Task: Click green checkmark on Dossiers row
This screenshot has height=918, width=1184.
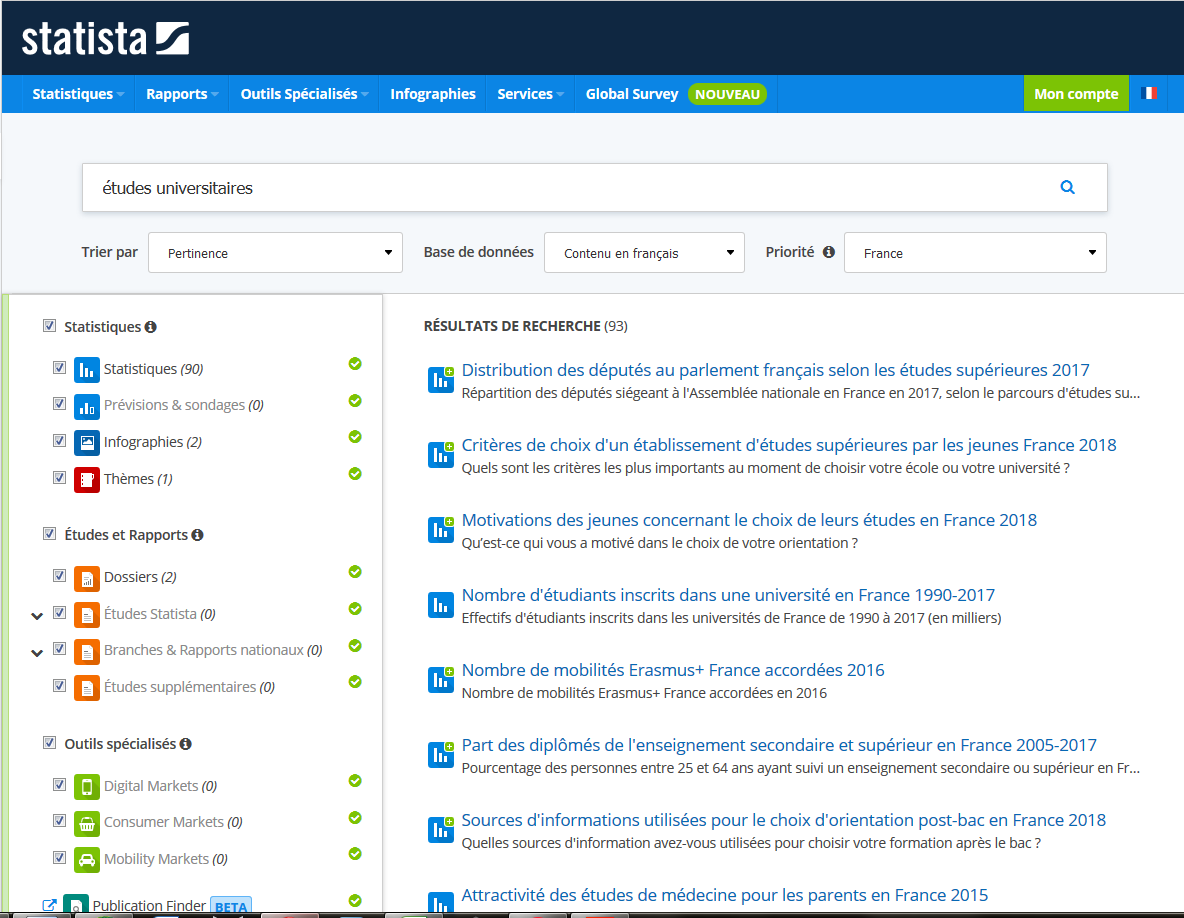Action: (x=355, y=571)
